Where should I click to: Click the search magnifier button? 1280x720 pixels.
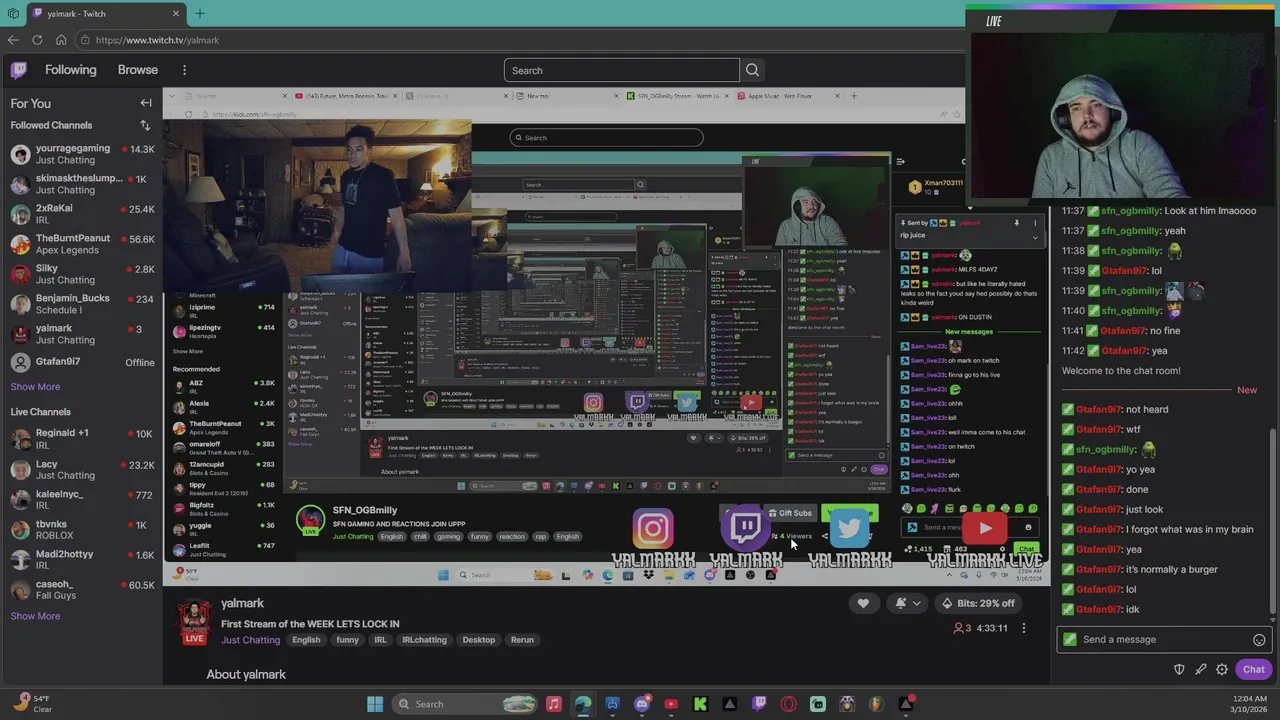[x=752, y=70]
